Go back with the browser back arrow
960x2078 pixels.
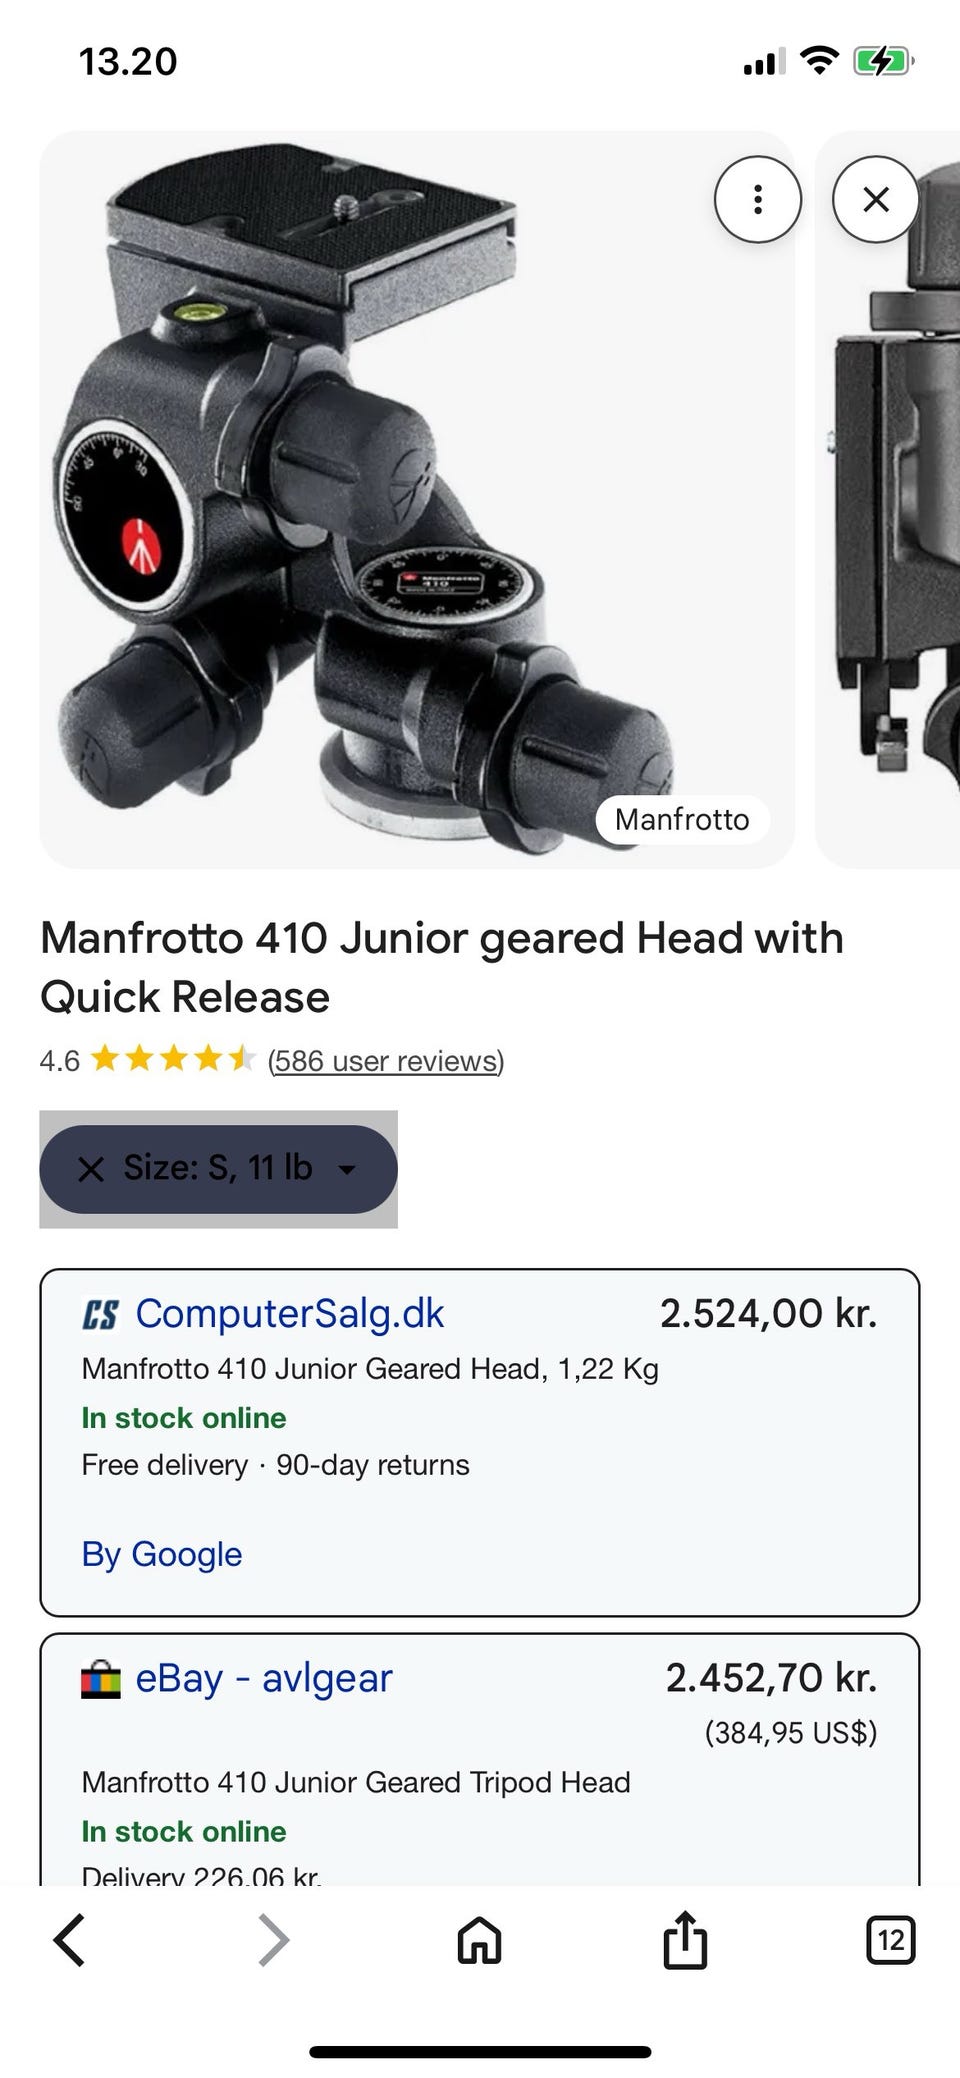pos(69,1941)
